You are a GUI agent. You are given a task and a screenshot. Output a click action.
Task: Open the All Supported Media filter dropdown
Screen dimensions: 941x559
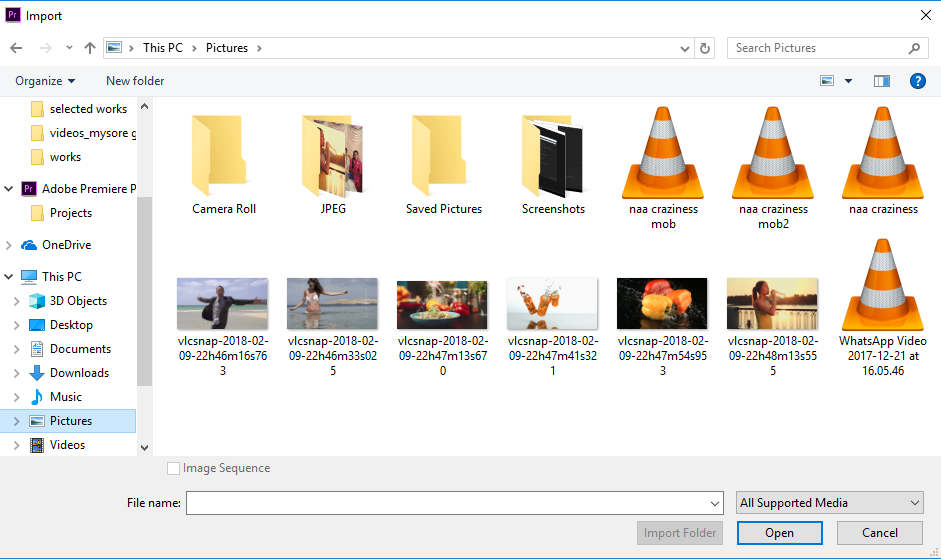coord(829,503)
